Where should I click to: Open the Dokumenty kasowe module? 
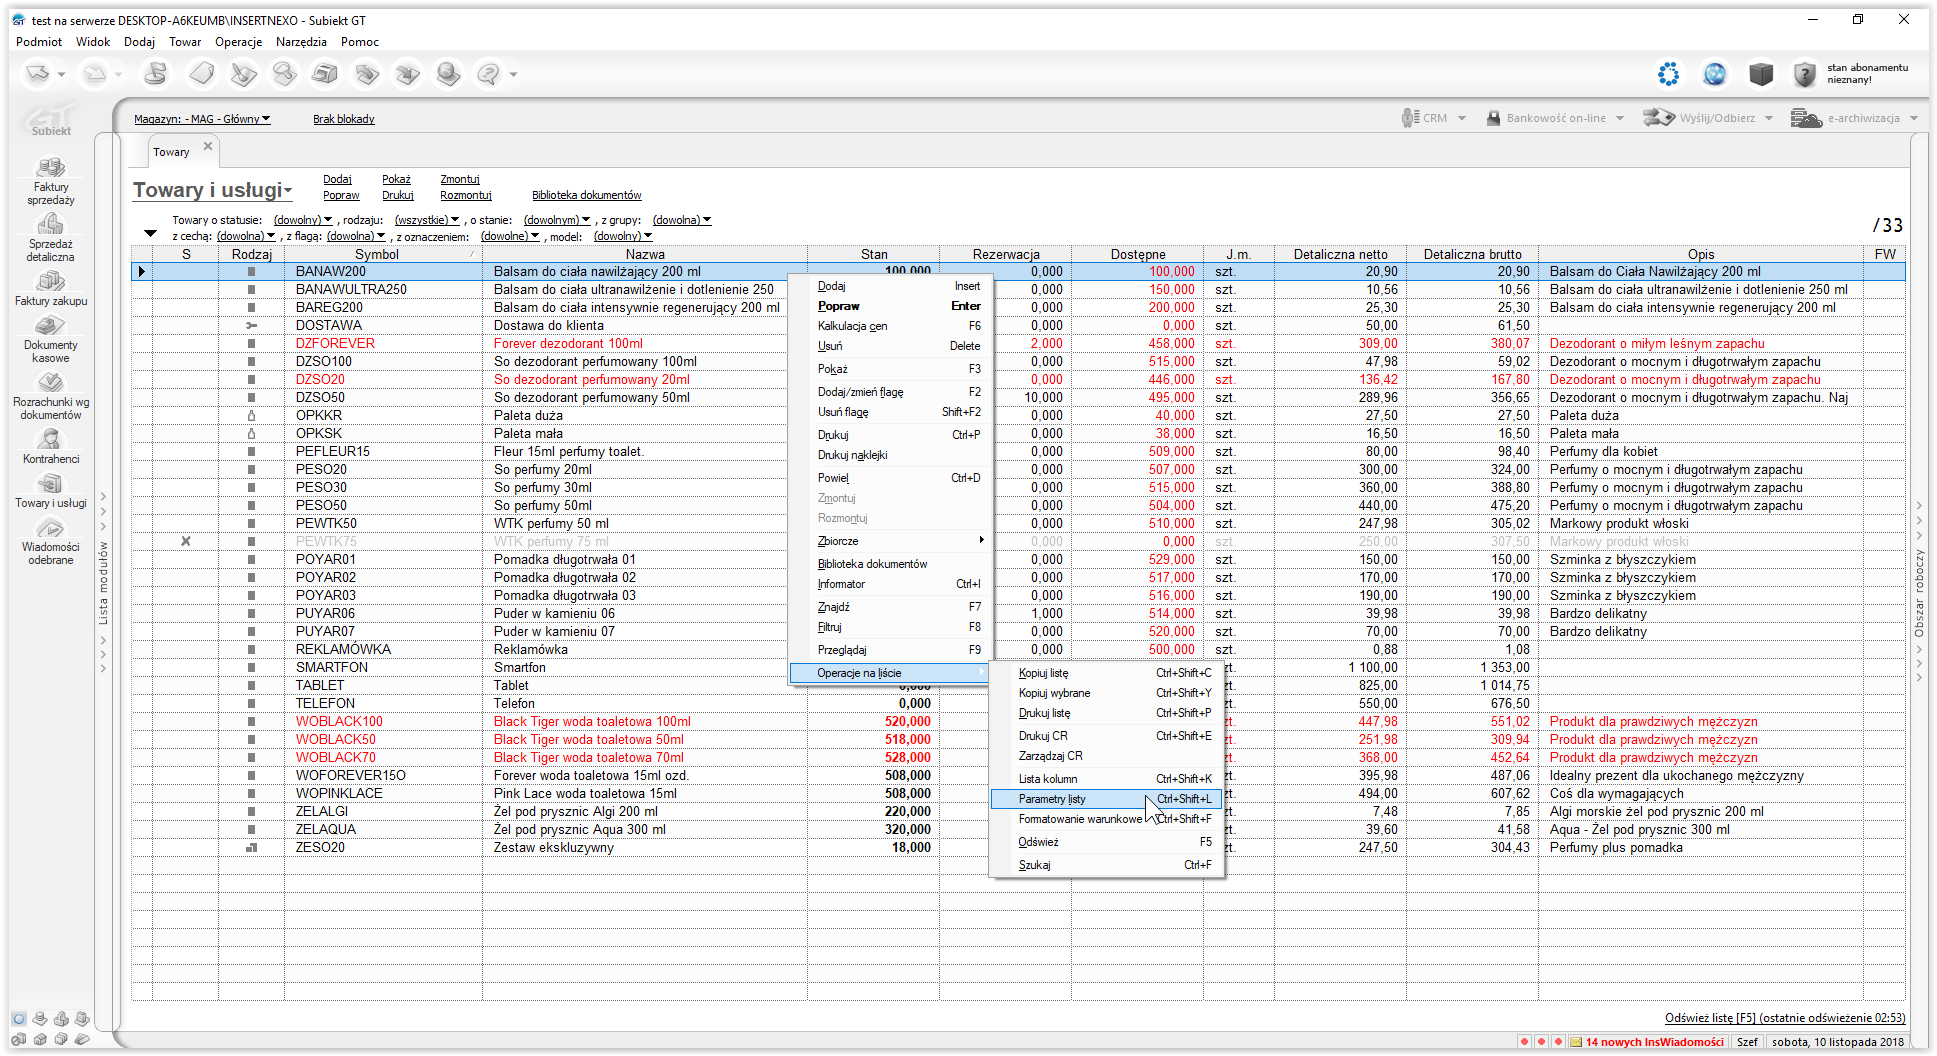coord(51,340)
